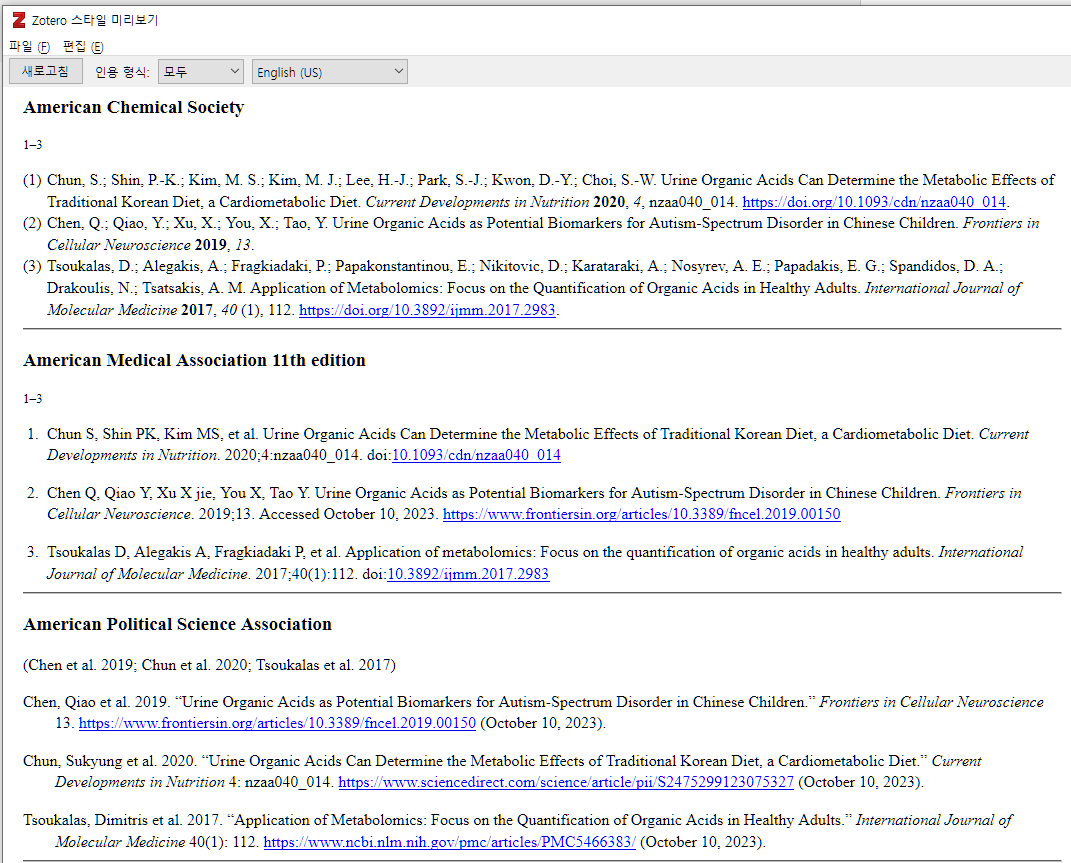This screenshot has width=1071, height=863.
Task: Select the American Political Science Association heading
Action: click(178, 624)
